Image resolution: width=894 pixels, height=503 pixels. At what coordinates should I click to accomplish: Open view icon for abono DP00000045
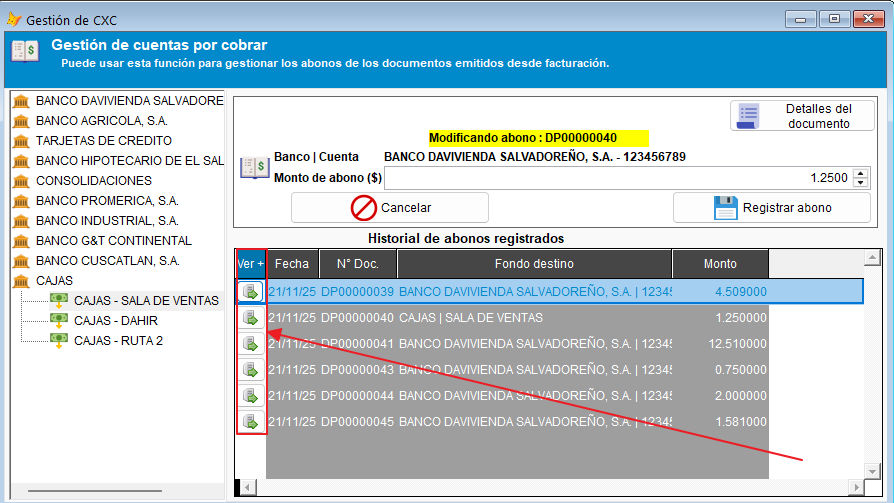[251, 422]
